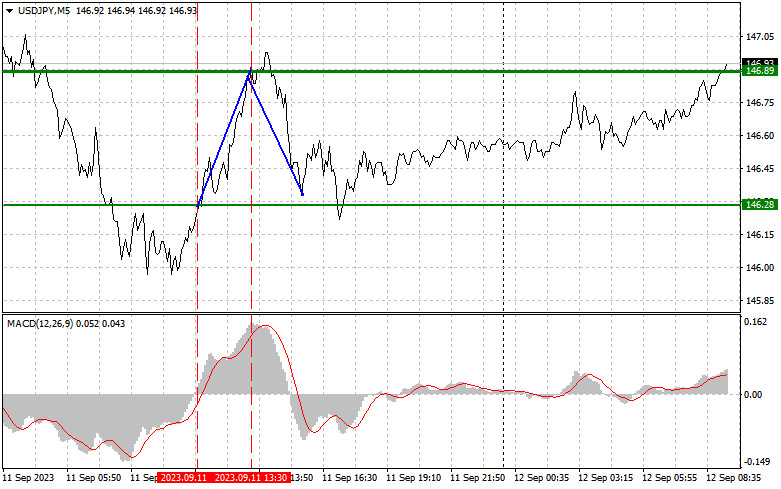Click the triangle icon beside USDJPY,M5
781x489 pixels.
click(x=9, y=9)
